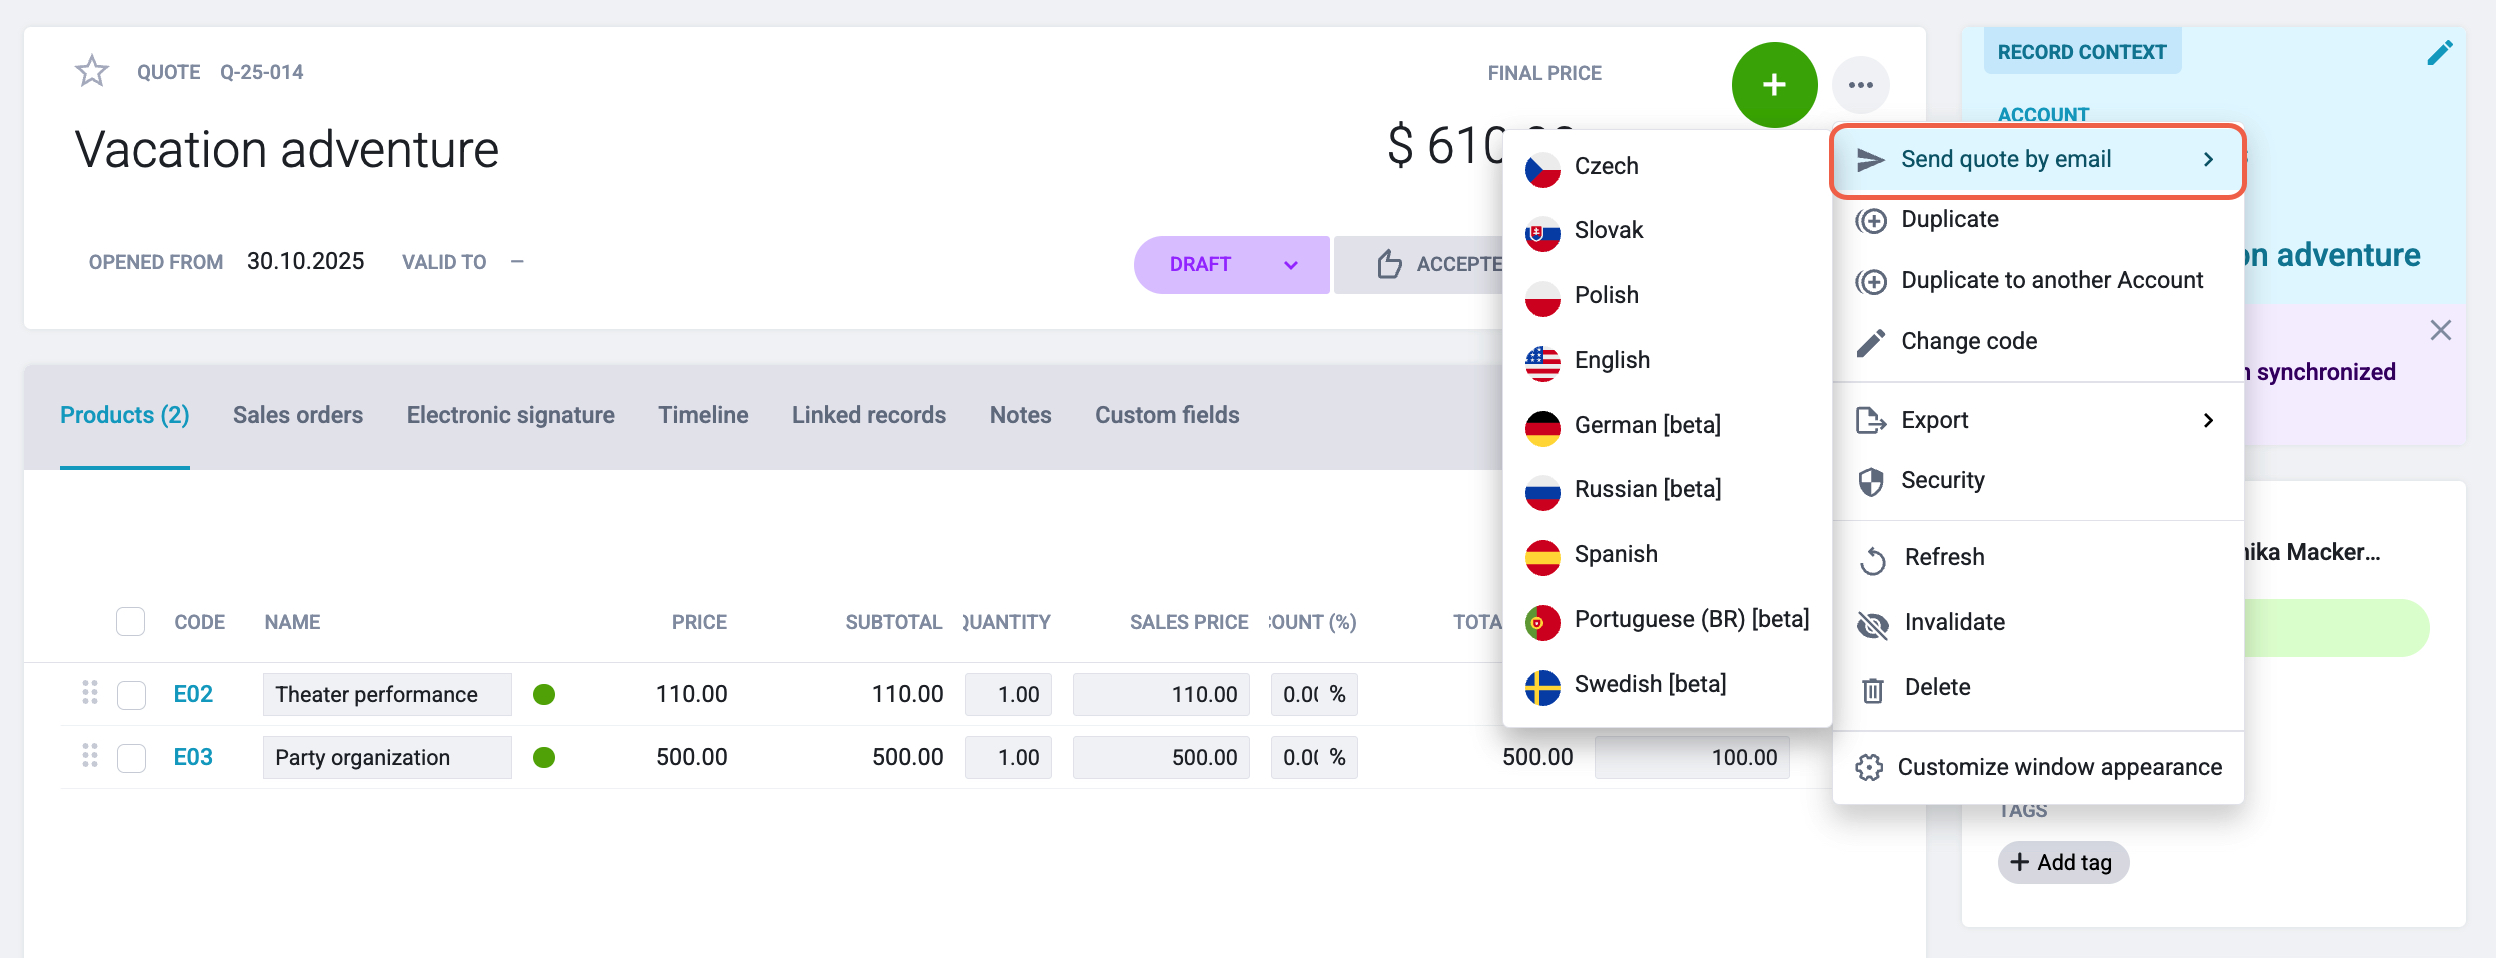Open the DRAFT status dropdown

point(1231,264)
